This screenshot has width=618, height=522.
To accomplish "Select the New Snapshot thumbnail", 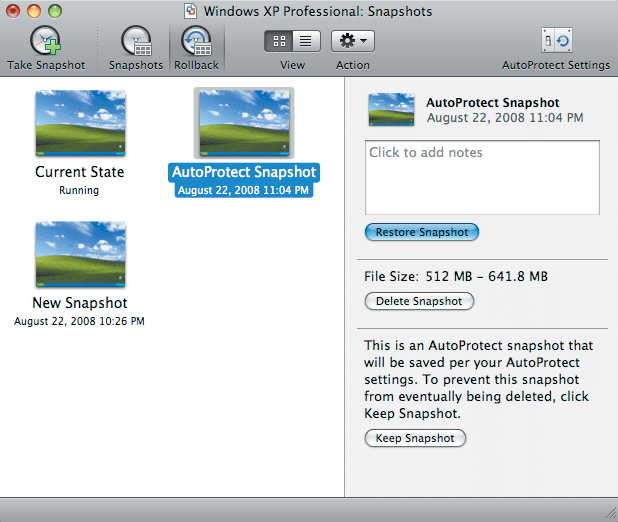I will (x=80, y=254).
